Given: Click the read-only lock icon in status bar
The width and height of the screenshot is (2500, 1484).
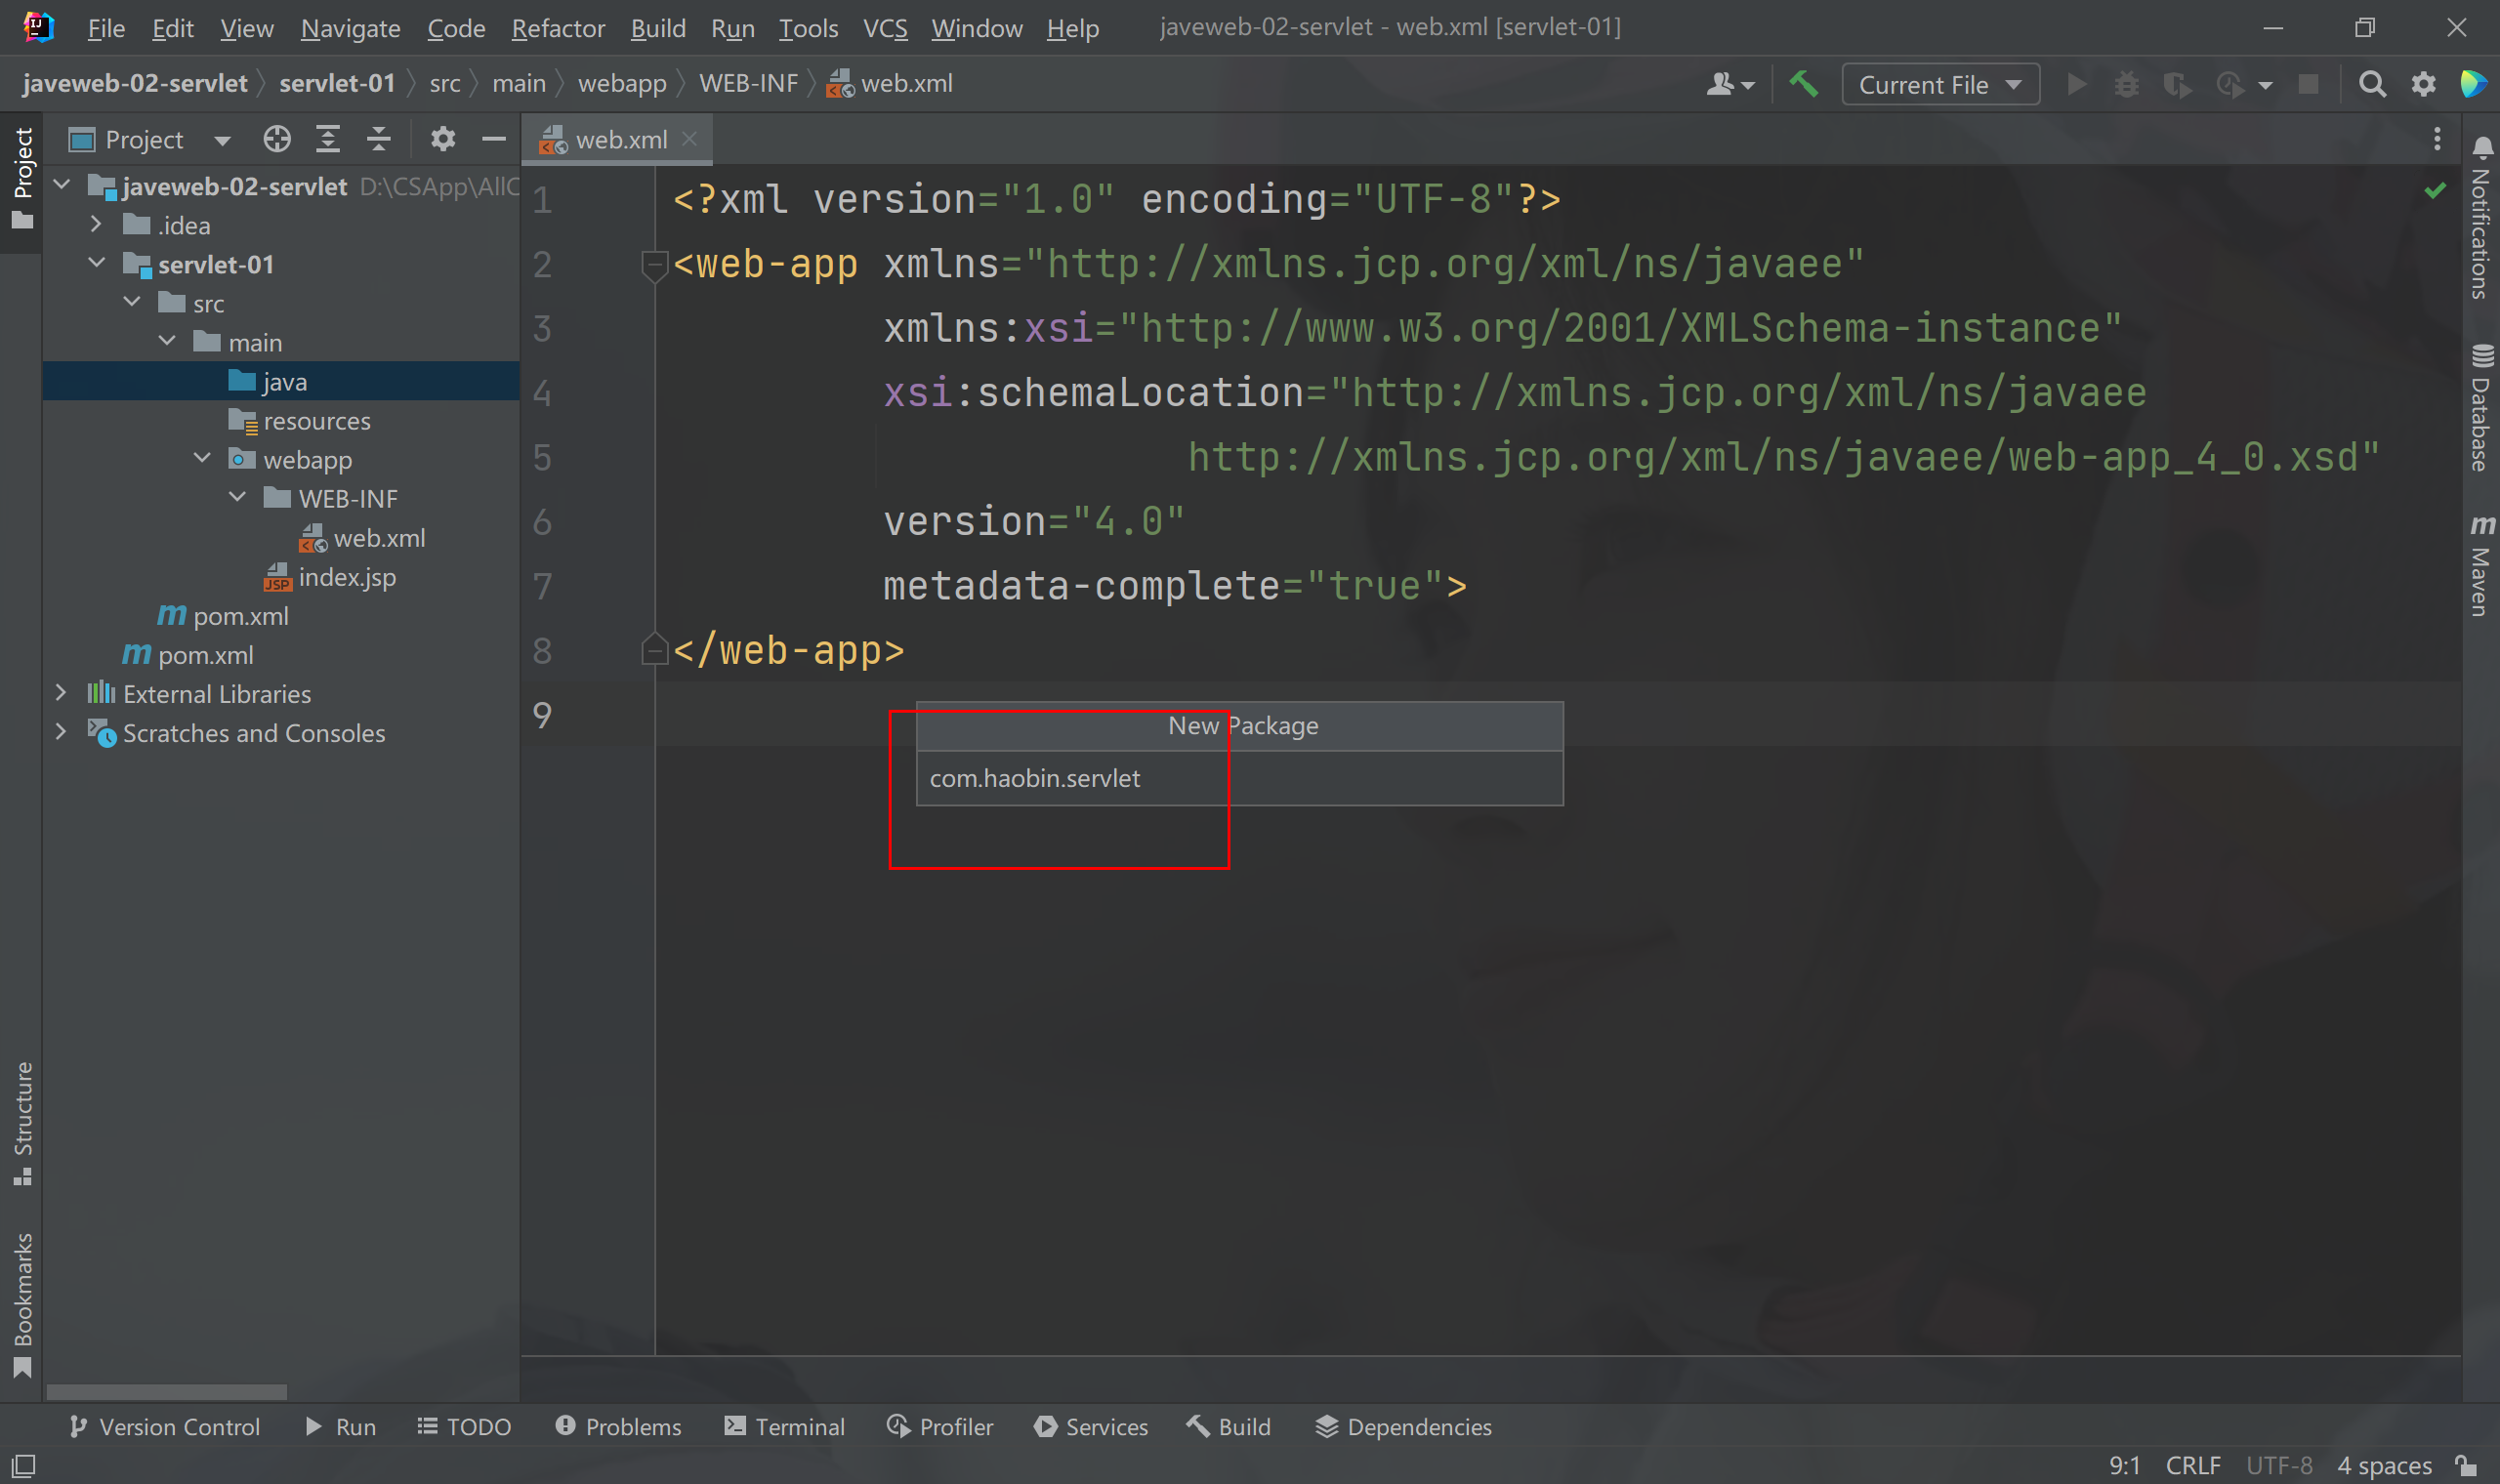Looking at the screenshot, I should [x=2467, y=1466].
